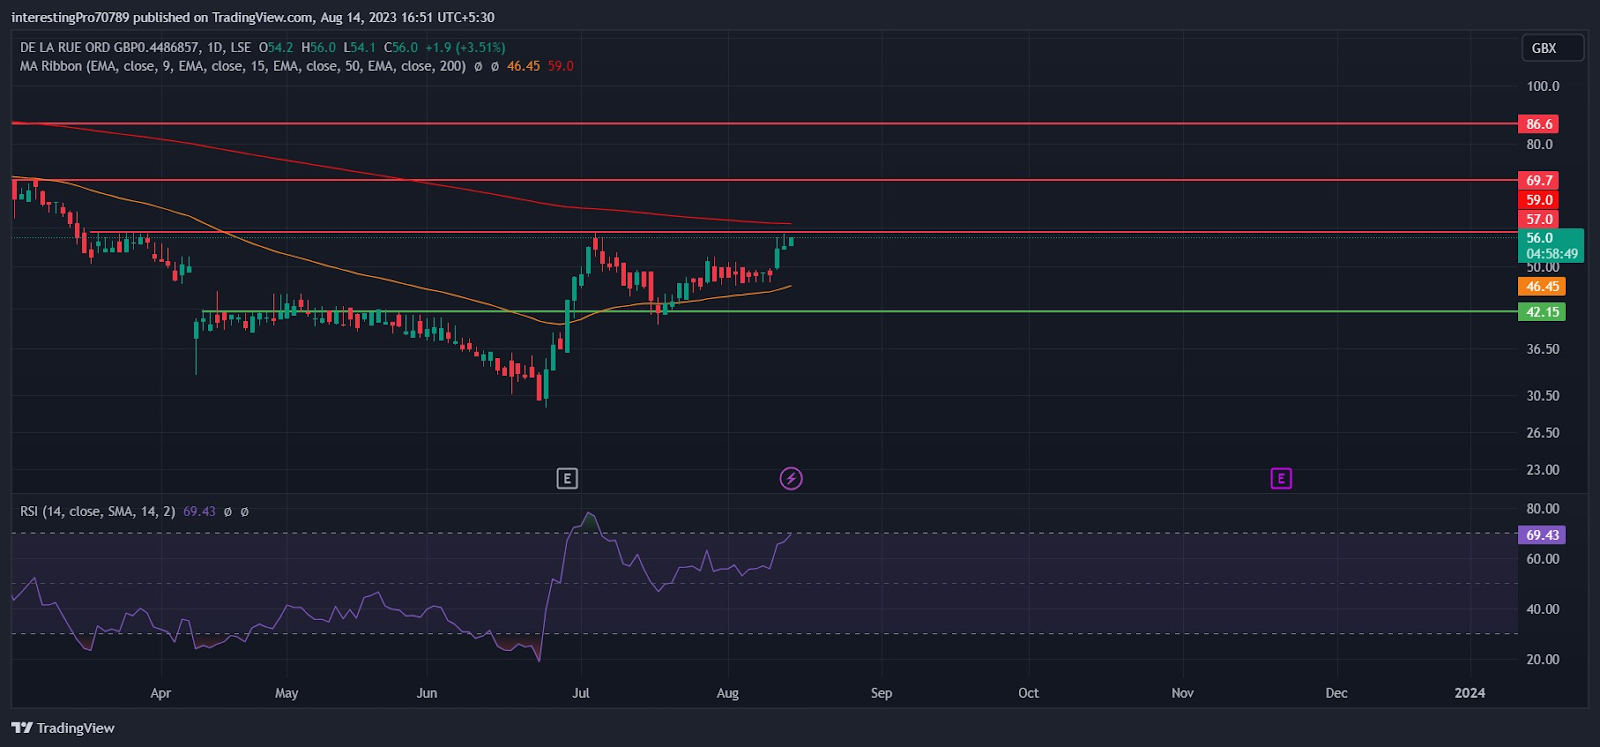
Task: Click the current price 56.0 label
Action: (1540, 238)
